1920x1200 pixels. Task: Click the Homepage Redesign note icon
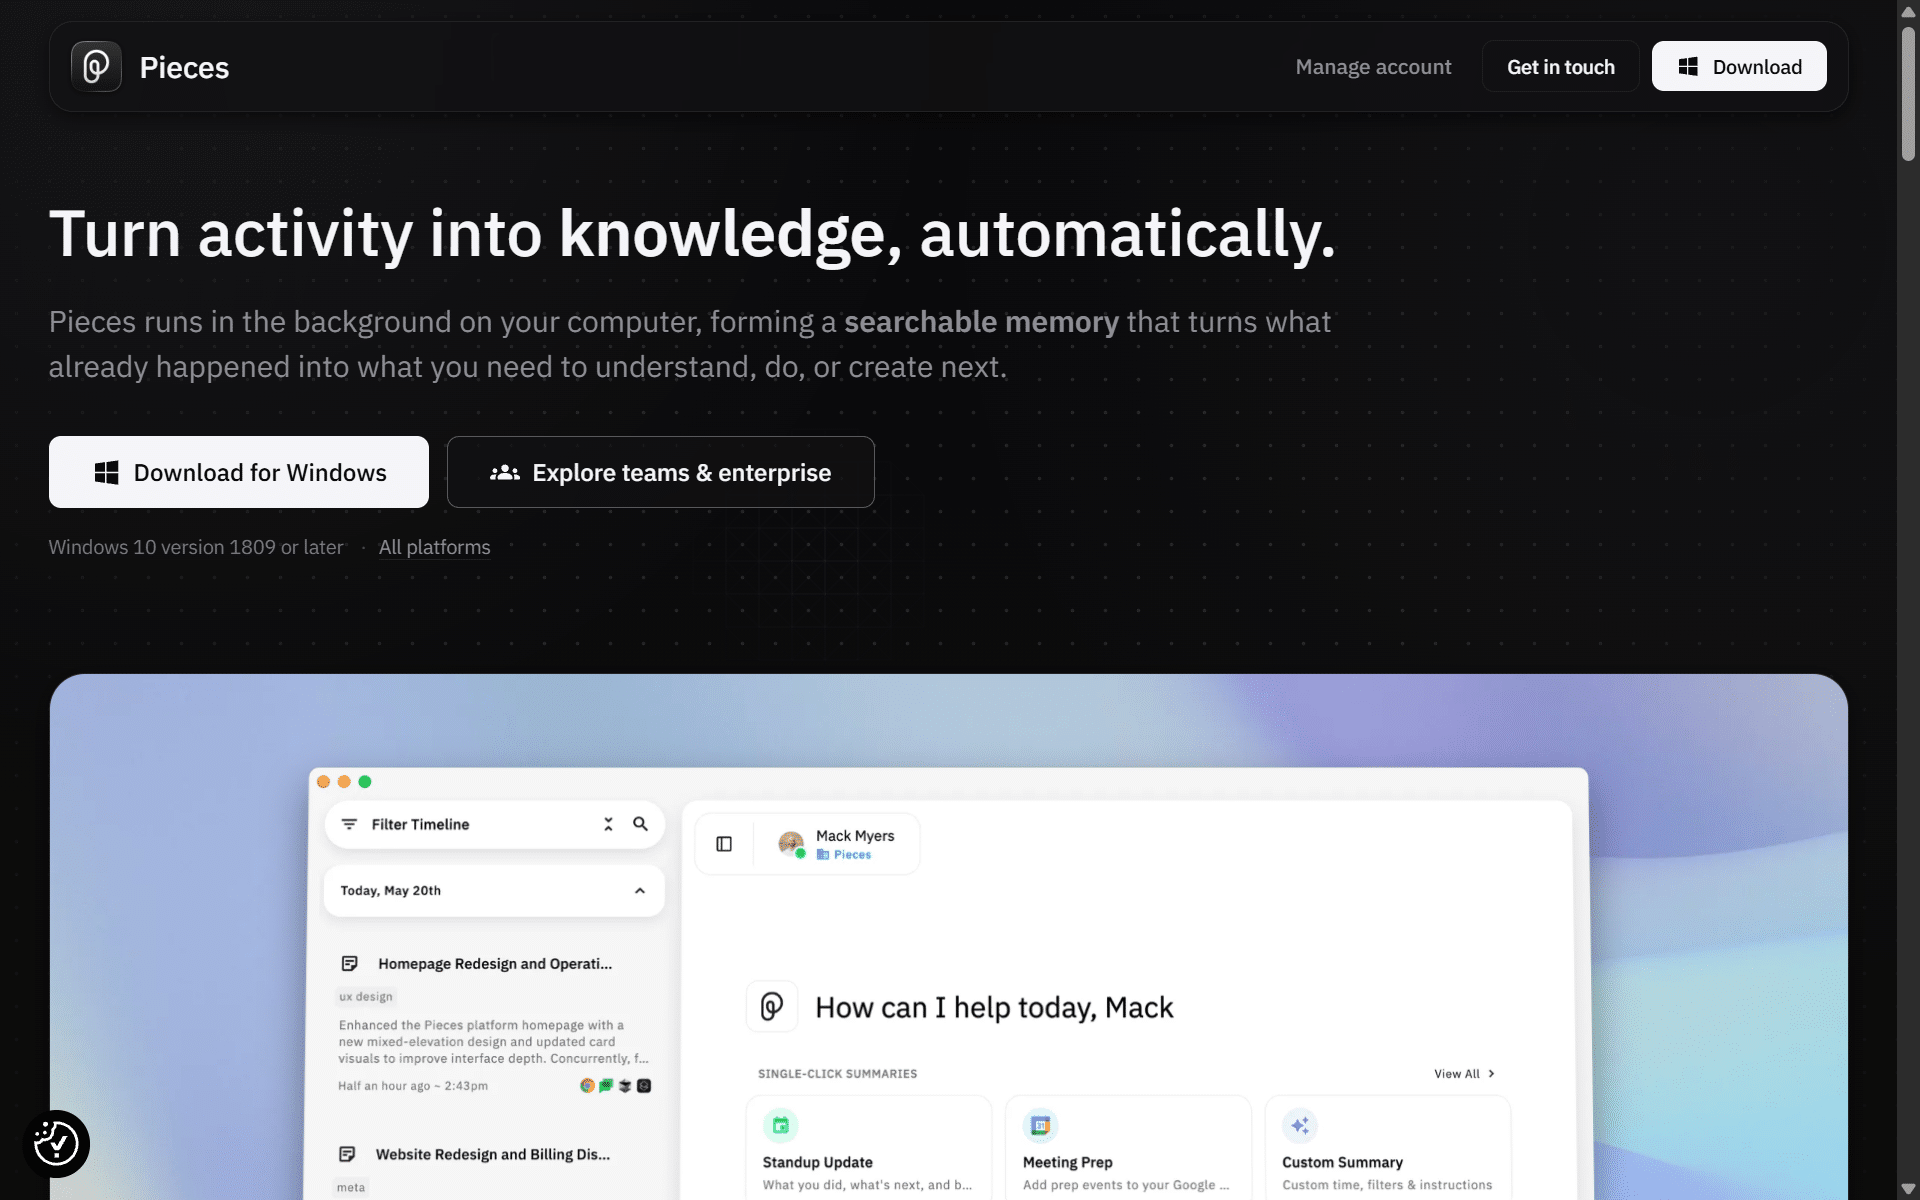click(x=349, y=964)
